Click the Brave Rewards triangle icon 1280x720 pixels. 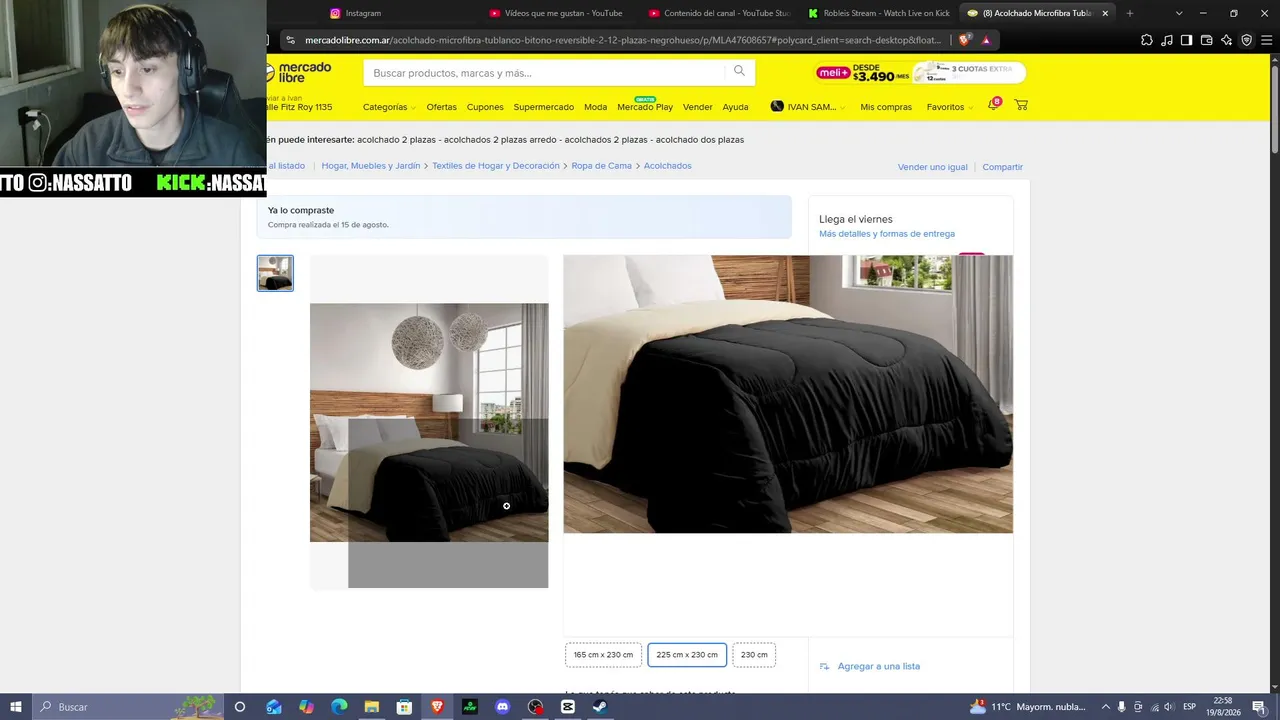(x=986, y=40)
